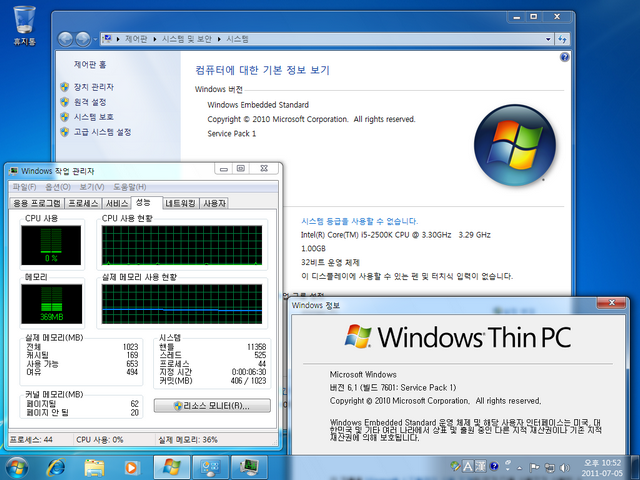Click the 제어판 breadcrumb in the address bar
The height and width of the screenshot is (480, 640).
(136, 39)
